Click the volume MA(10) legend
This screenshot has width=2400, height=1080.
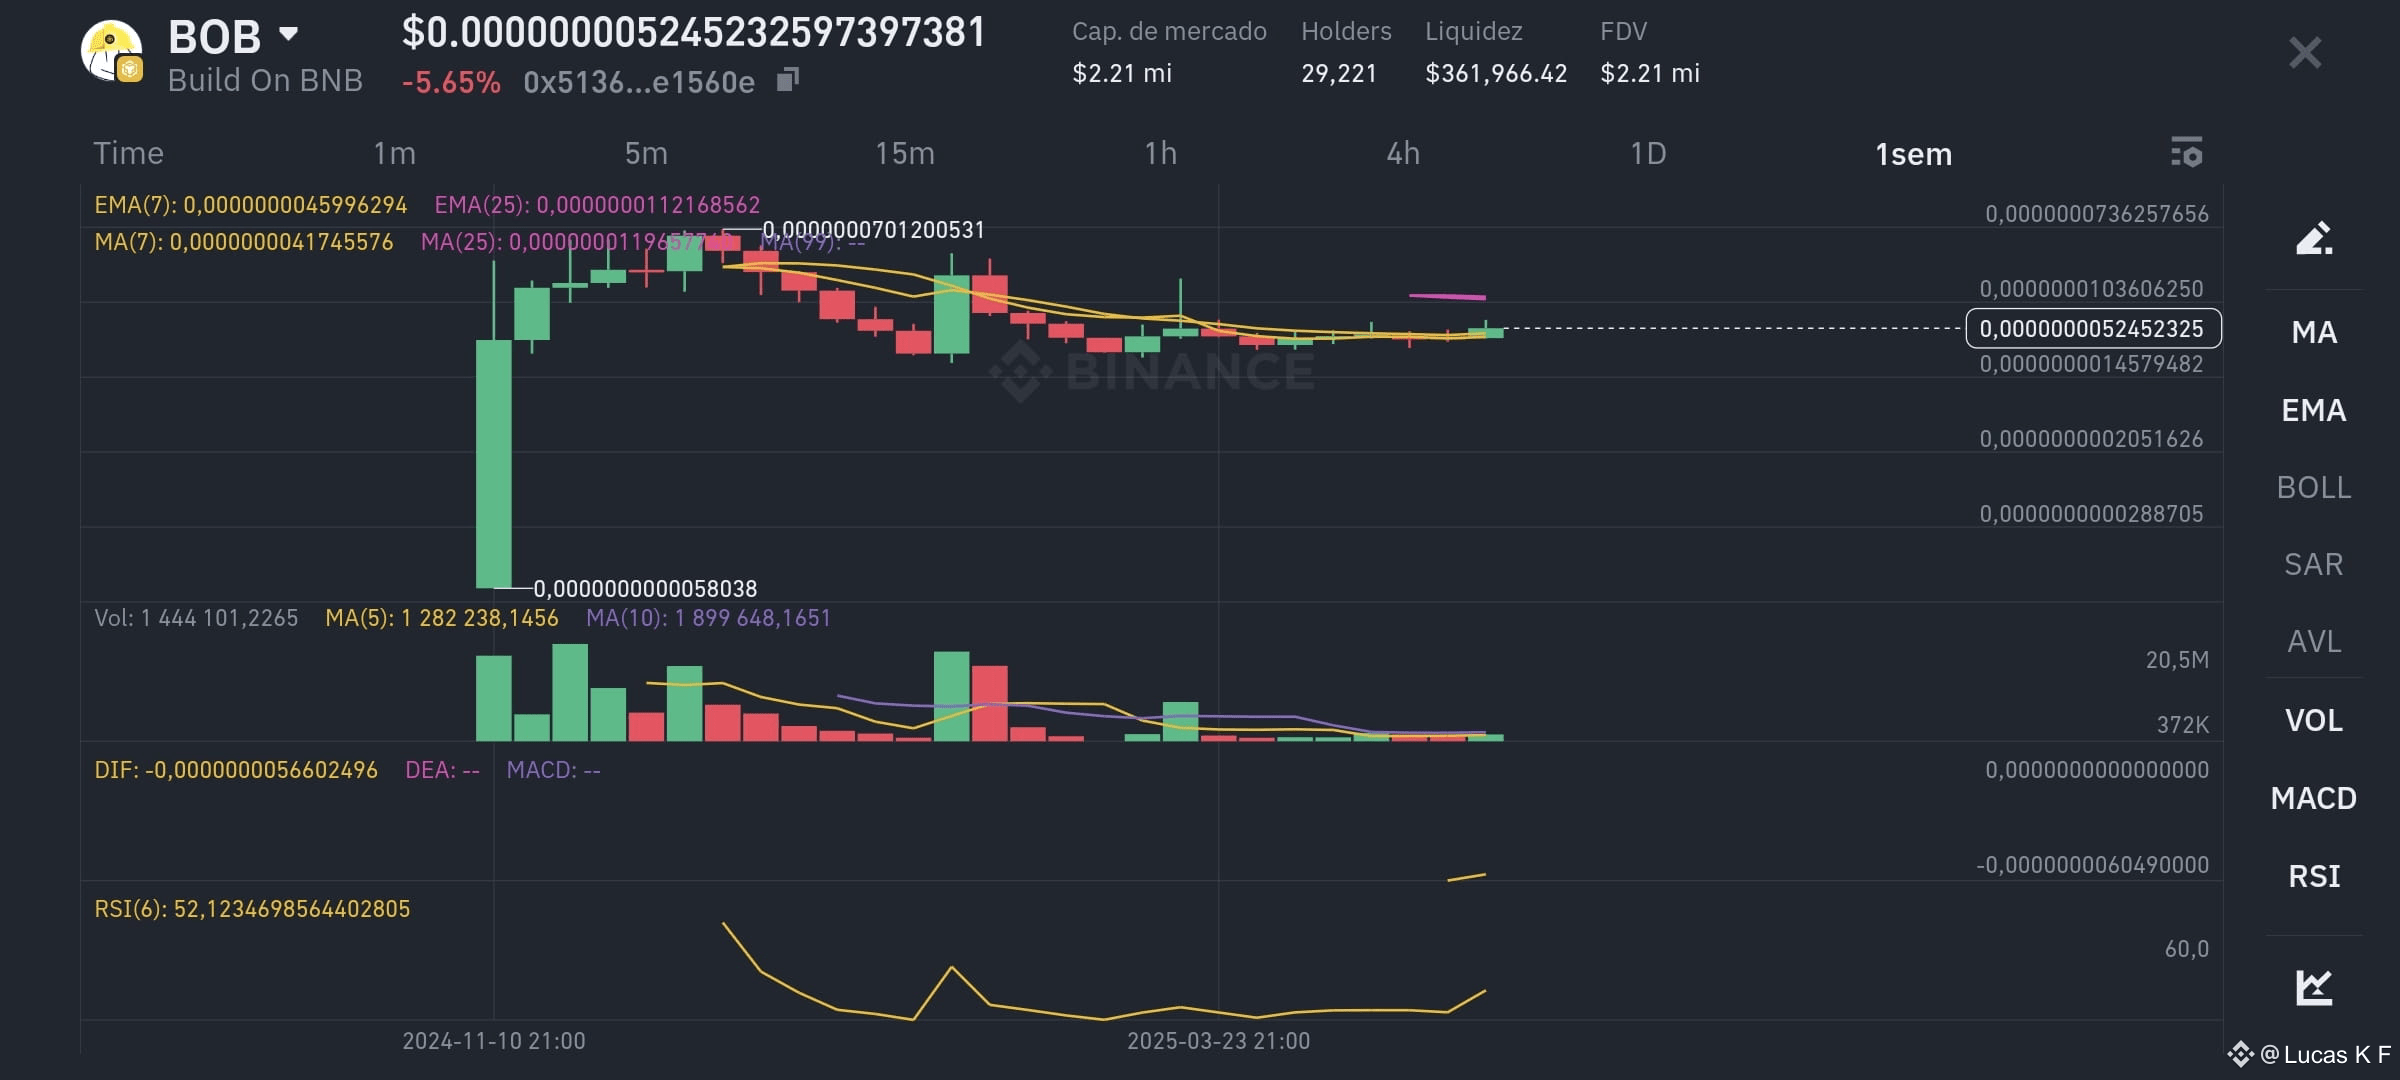point(708,618)
